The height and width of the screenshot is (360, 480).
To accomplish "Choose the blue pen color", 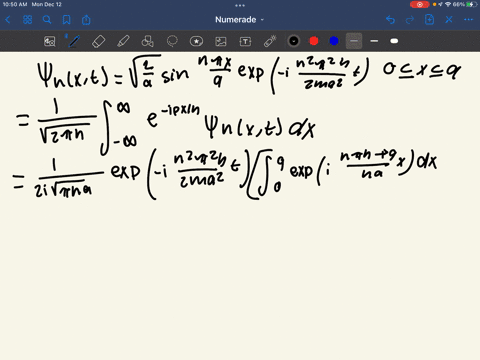I will coord(334,41).
